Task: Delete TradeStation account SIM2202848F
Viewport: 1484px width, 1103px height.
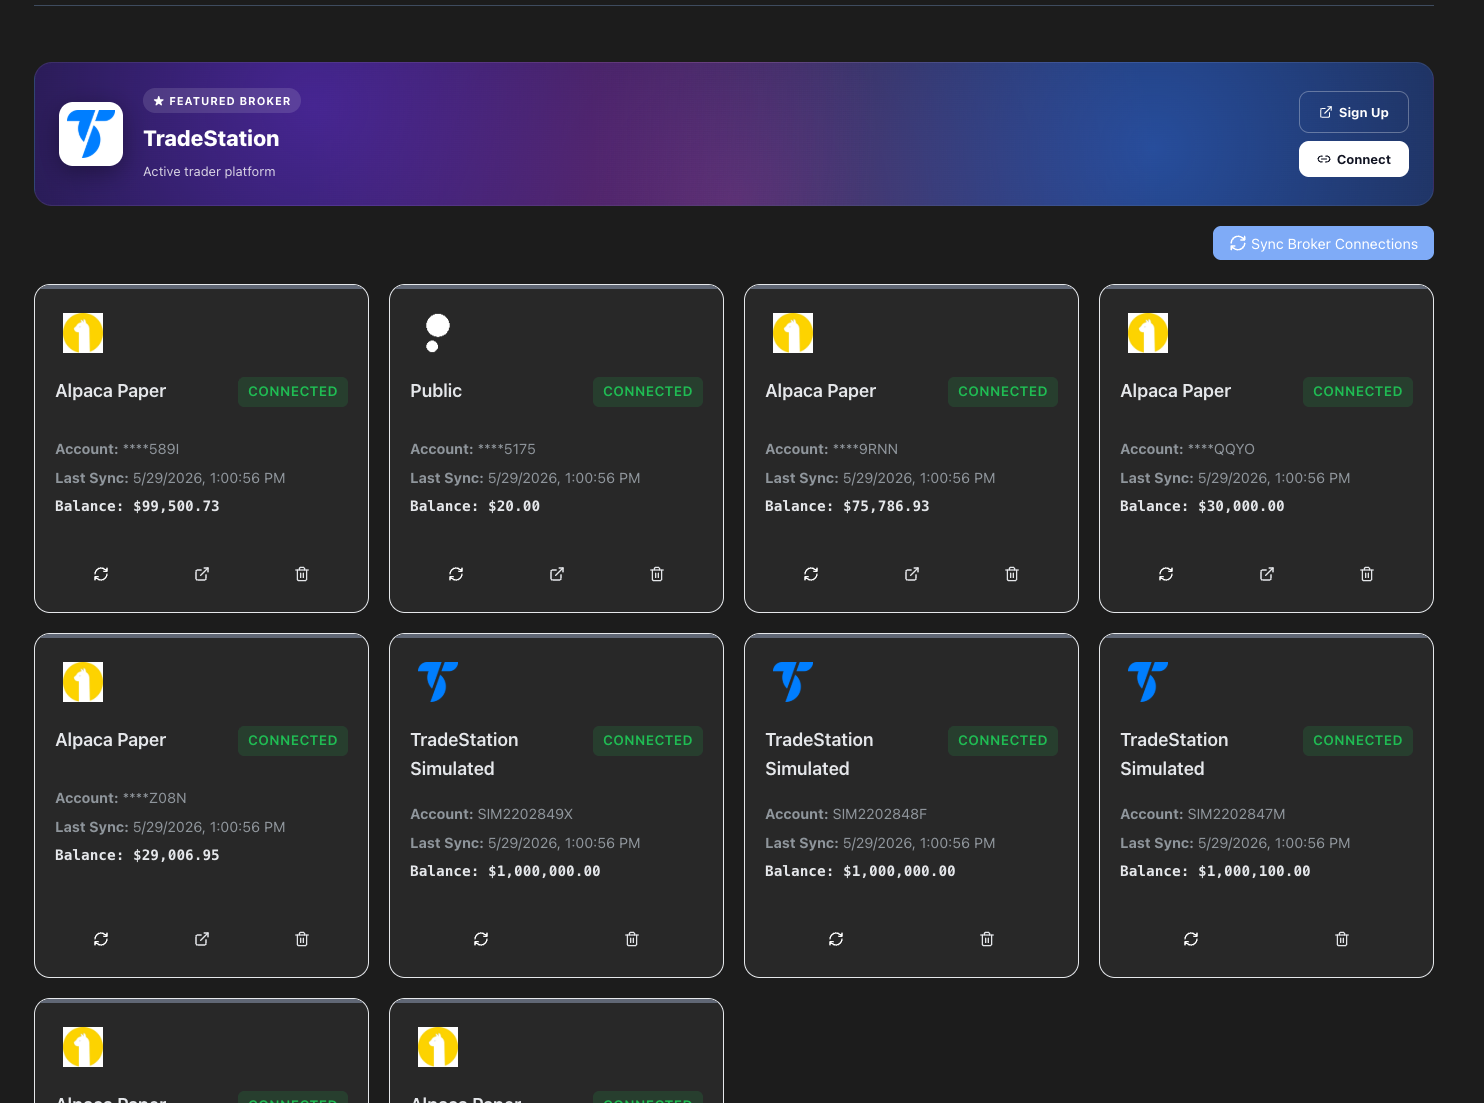Action: [x=987, y=939]
